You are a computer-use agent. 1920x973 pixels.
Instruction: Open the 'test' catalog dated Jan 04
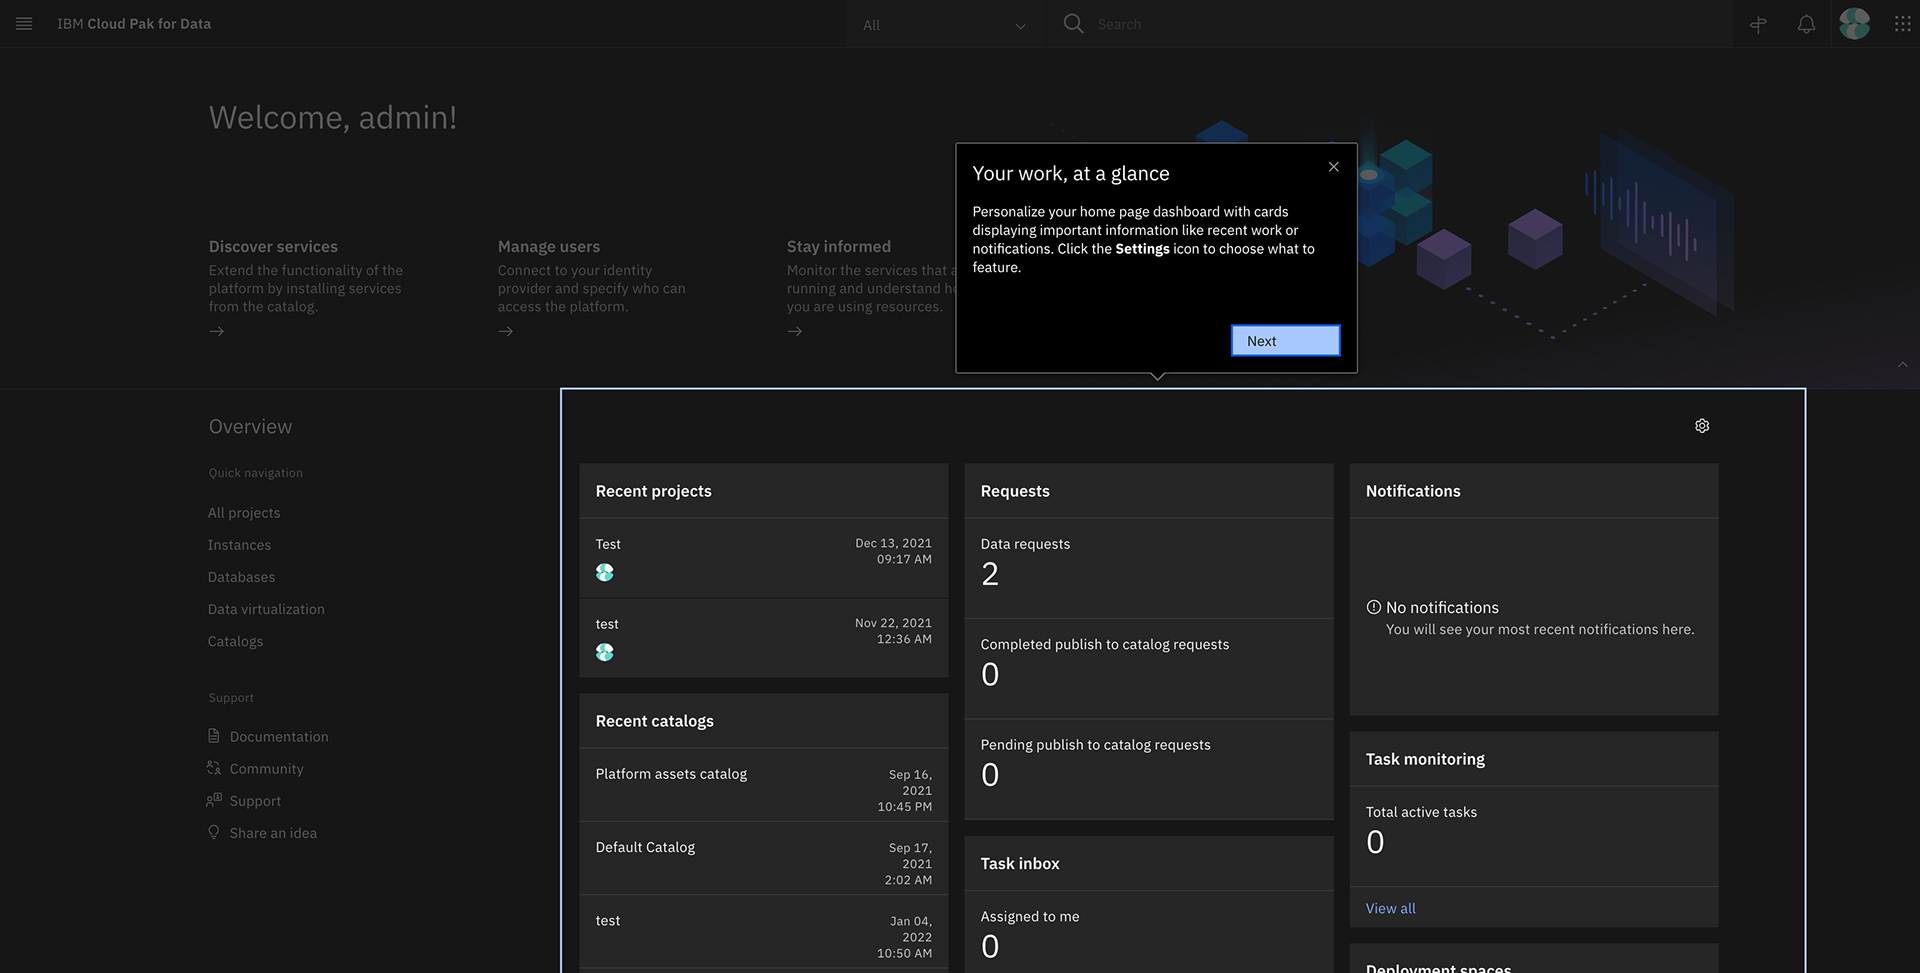763,931
